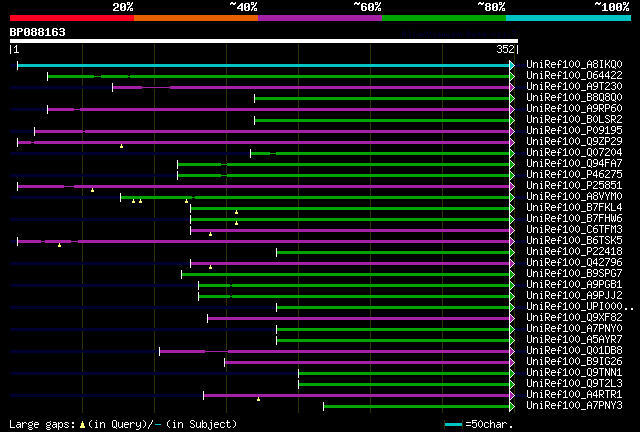
Task: Click the cyan ~100% identity legend segment
Action: click(x=568, y=18)
